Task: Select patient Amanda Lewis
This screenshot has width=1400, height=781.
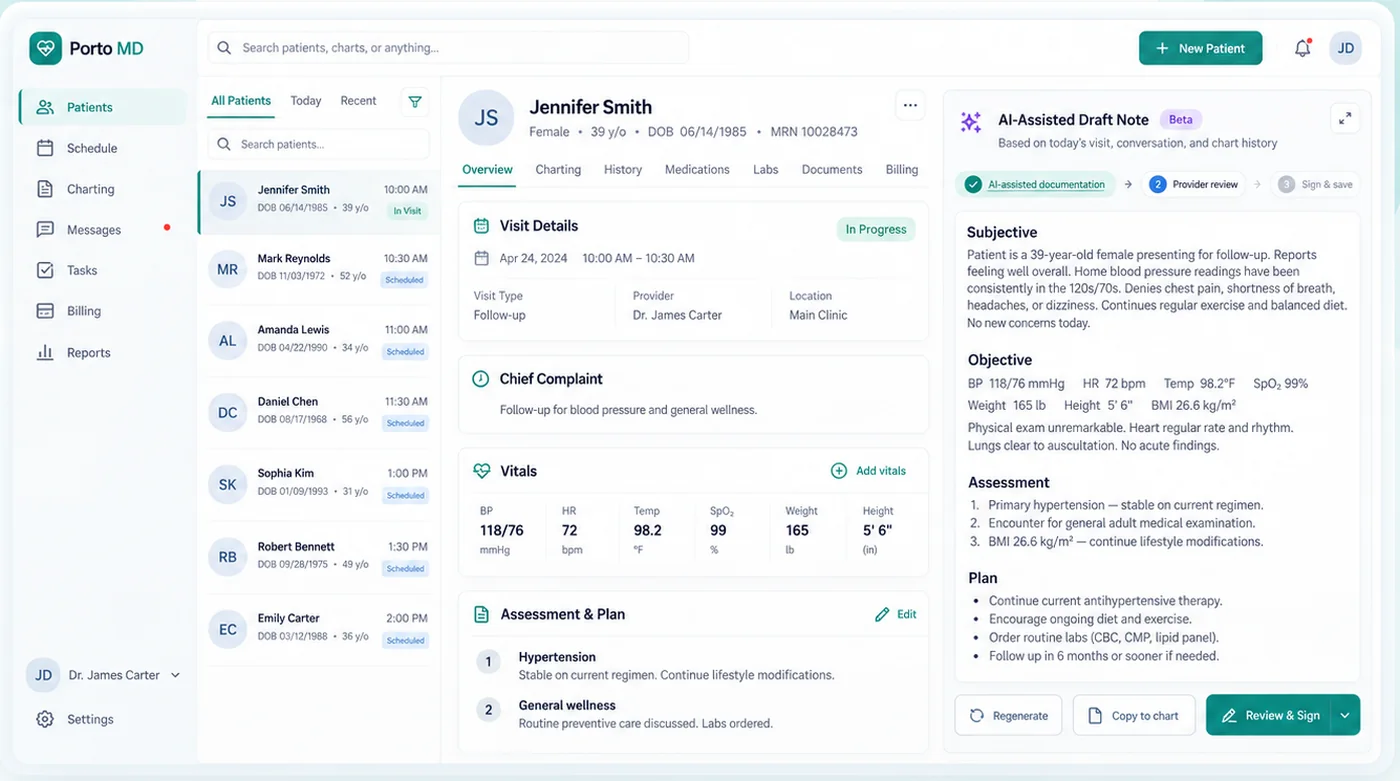Action: pyautogui.click(x=318, y=341)
